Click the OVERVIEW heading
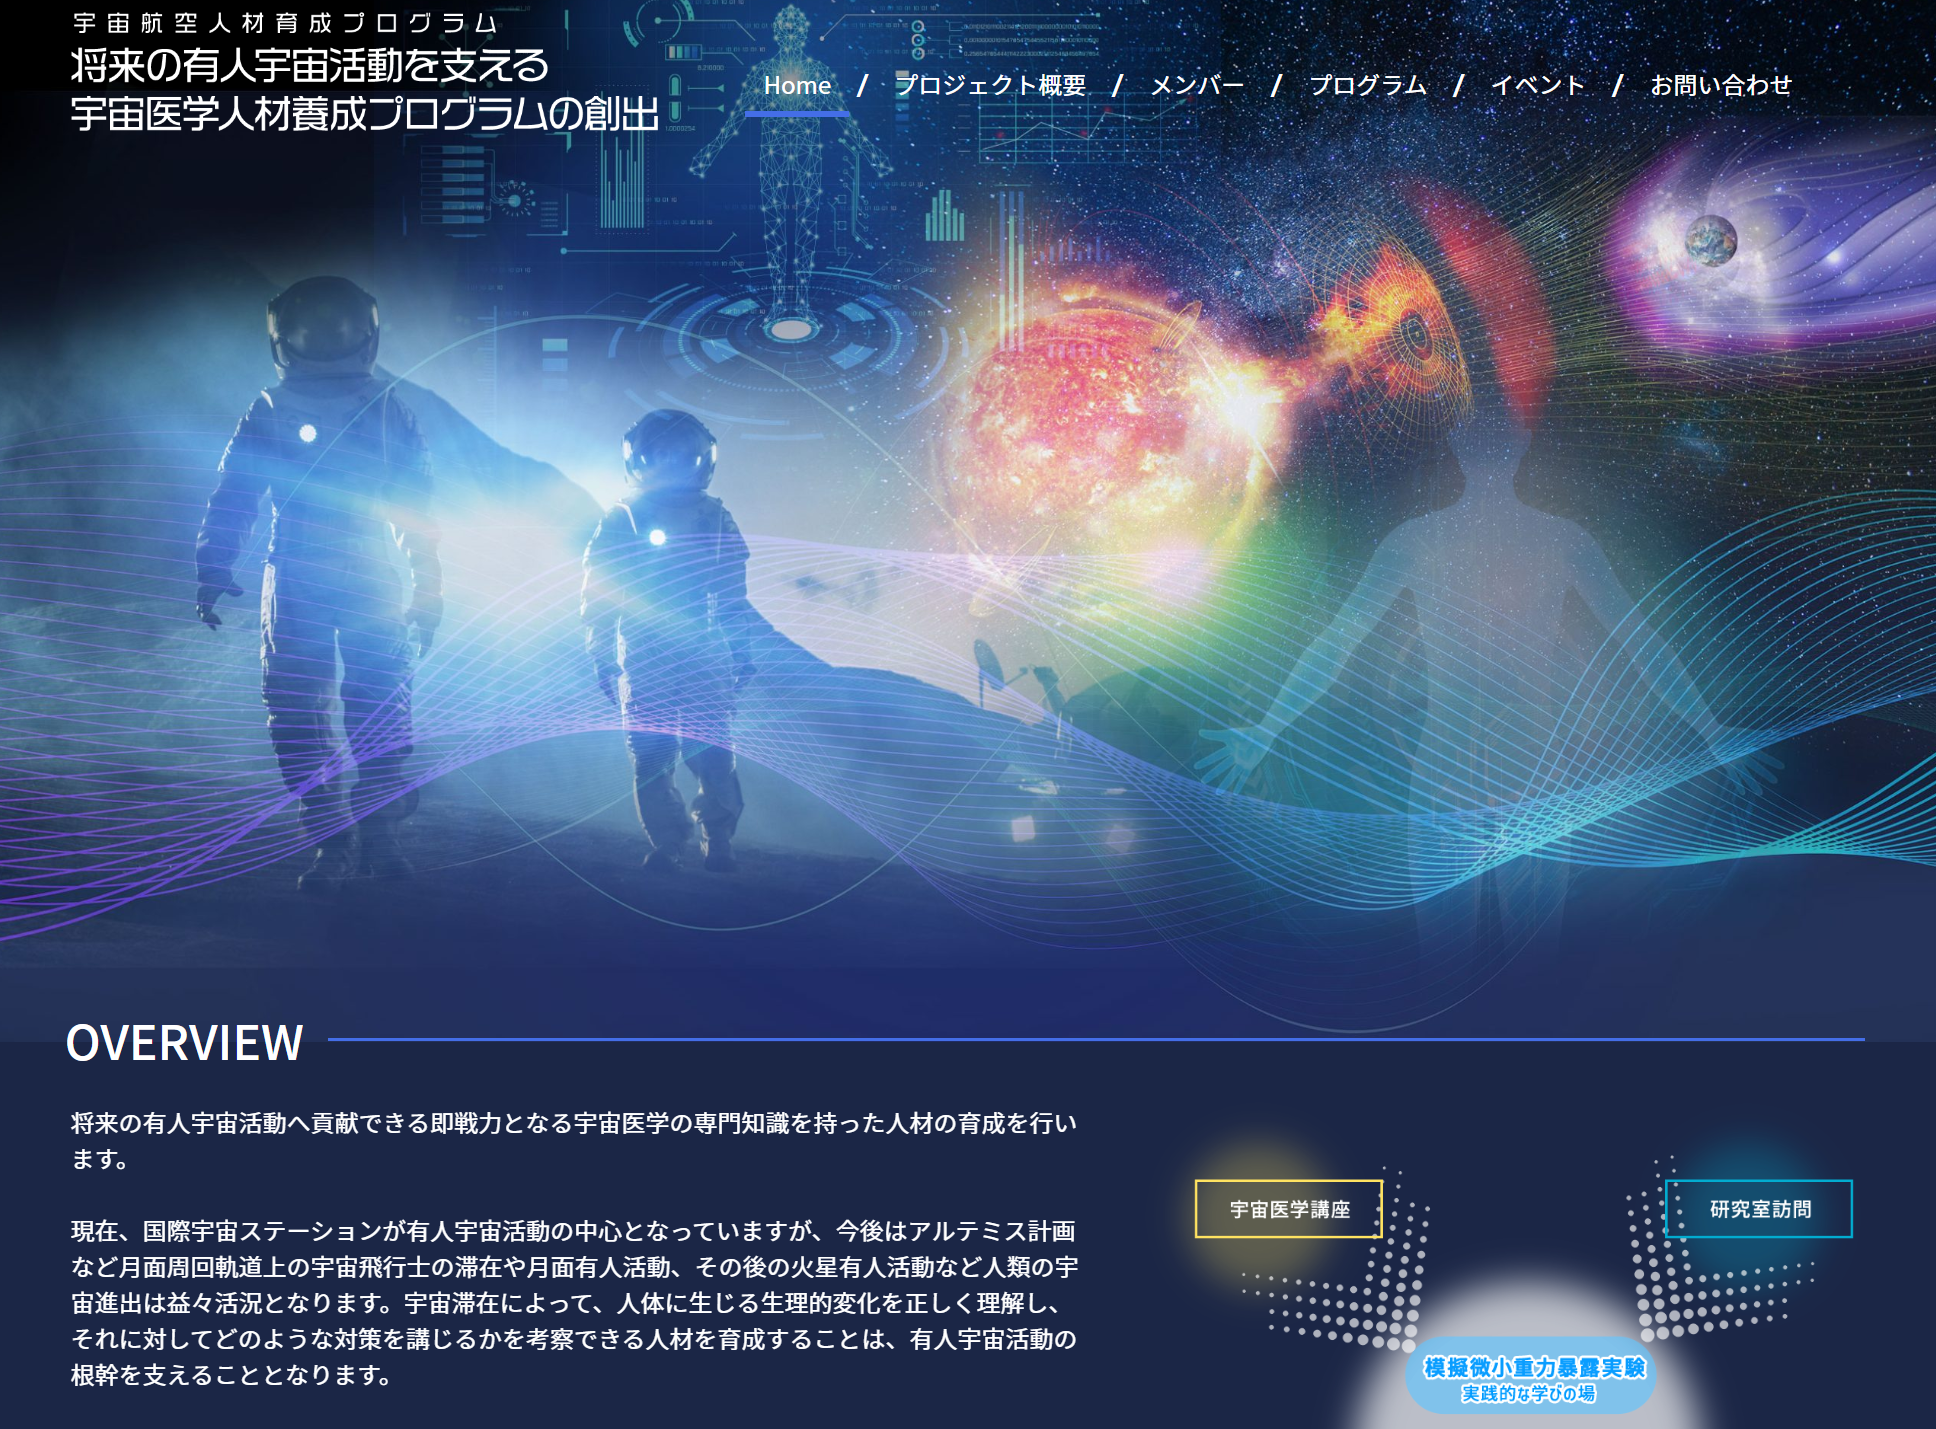Image resolution: width=1936 pixels, height=1429 pixels. 184,1043
